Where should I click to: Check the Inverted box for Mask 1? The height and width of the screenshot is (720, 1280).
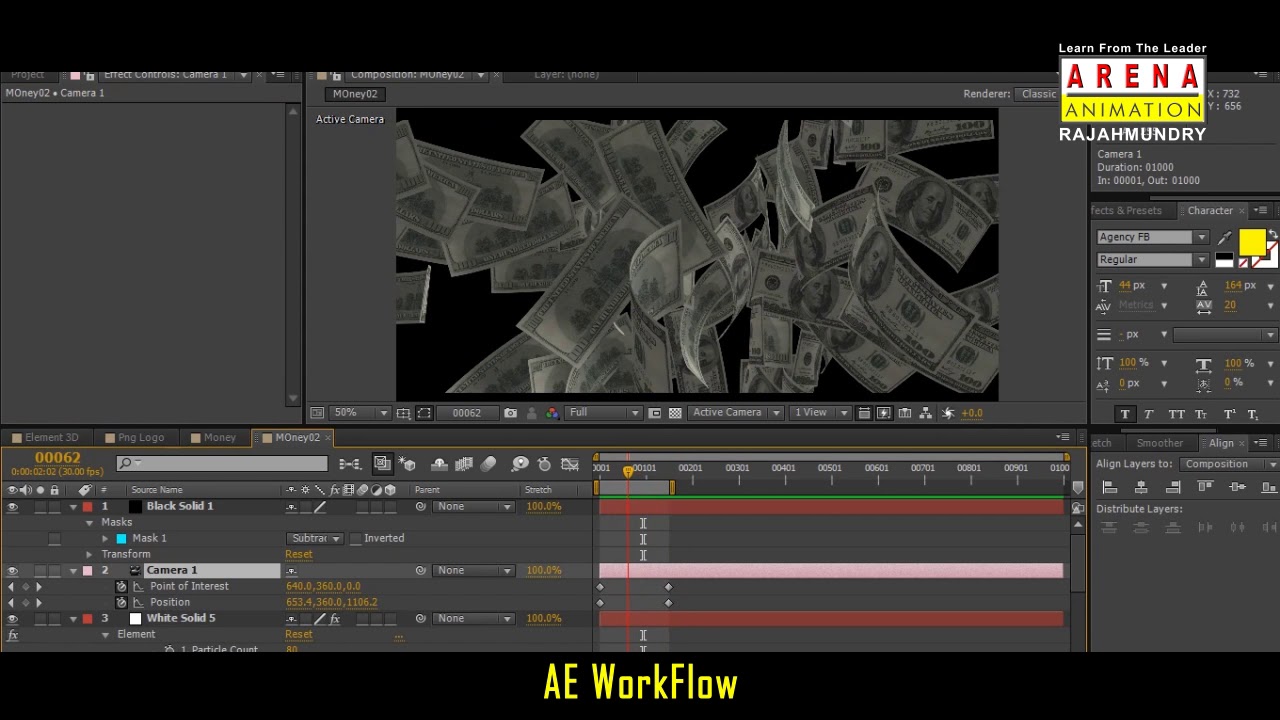356,539
